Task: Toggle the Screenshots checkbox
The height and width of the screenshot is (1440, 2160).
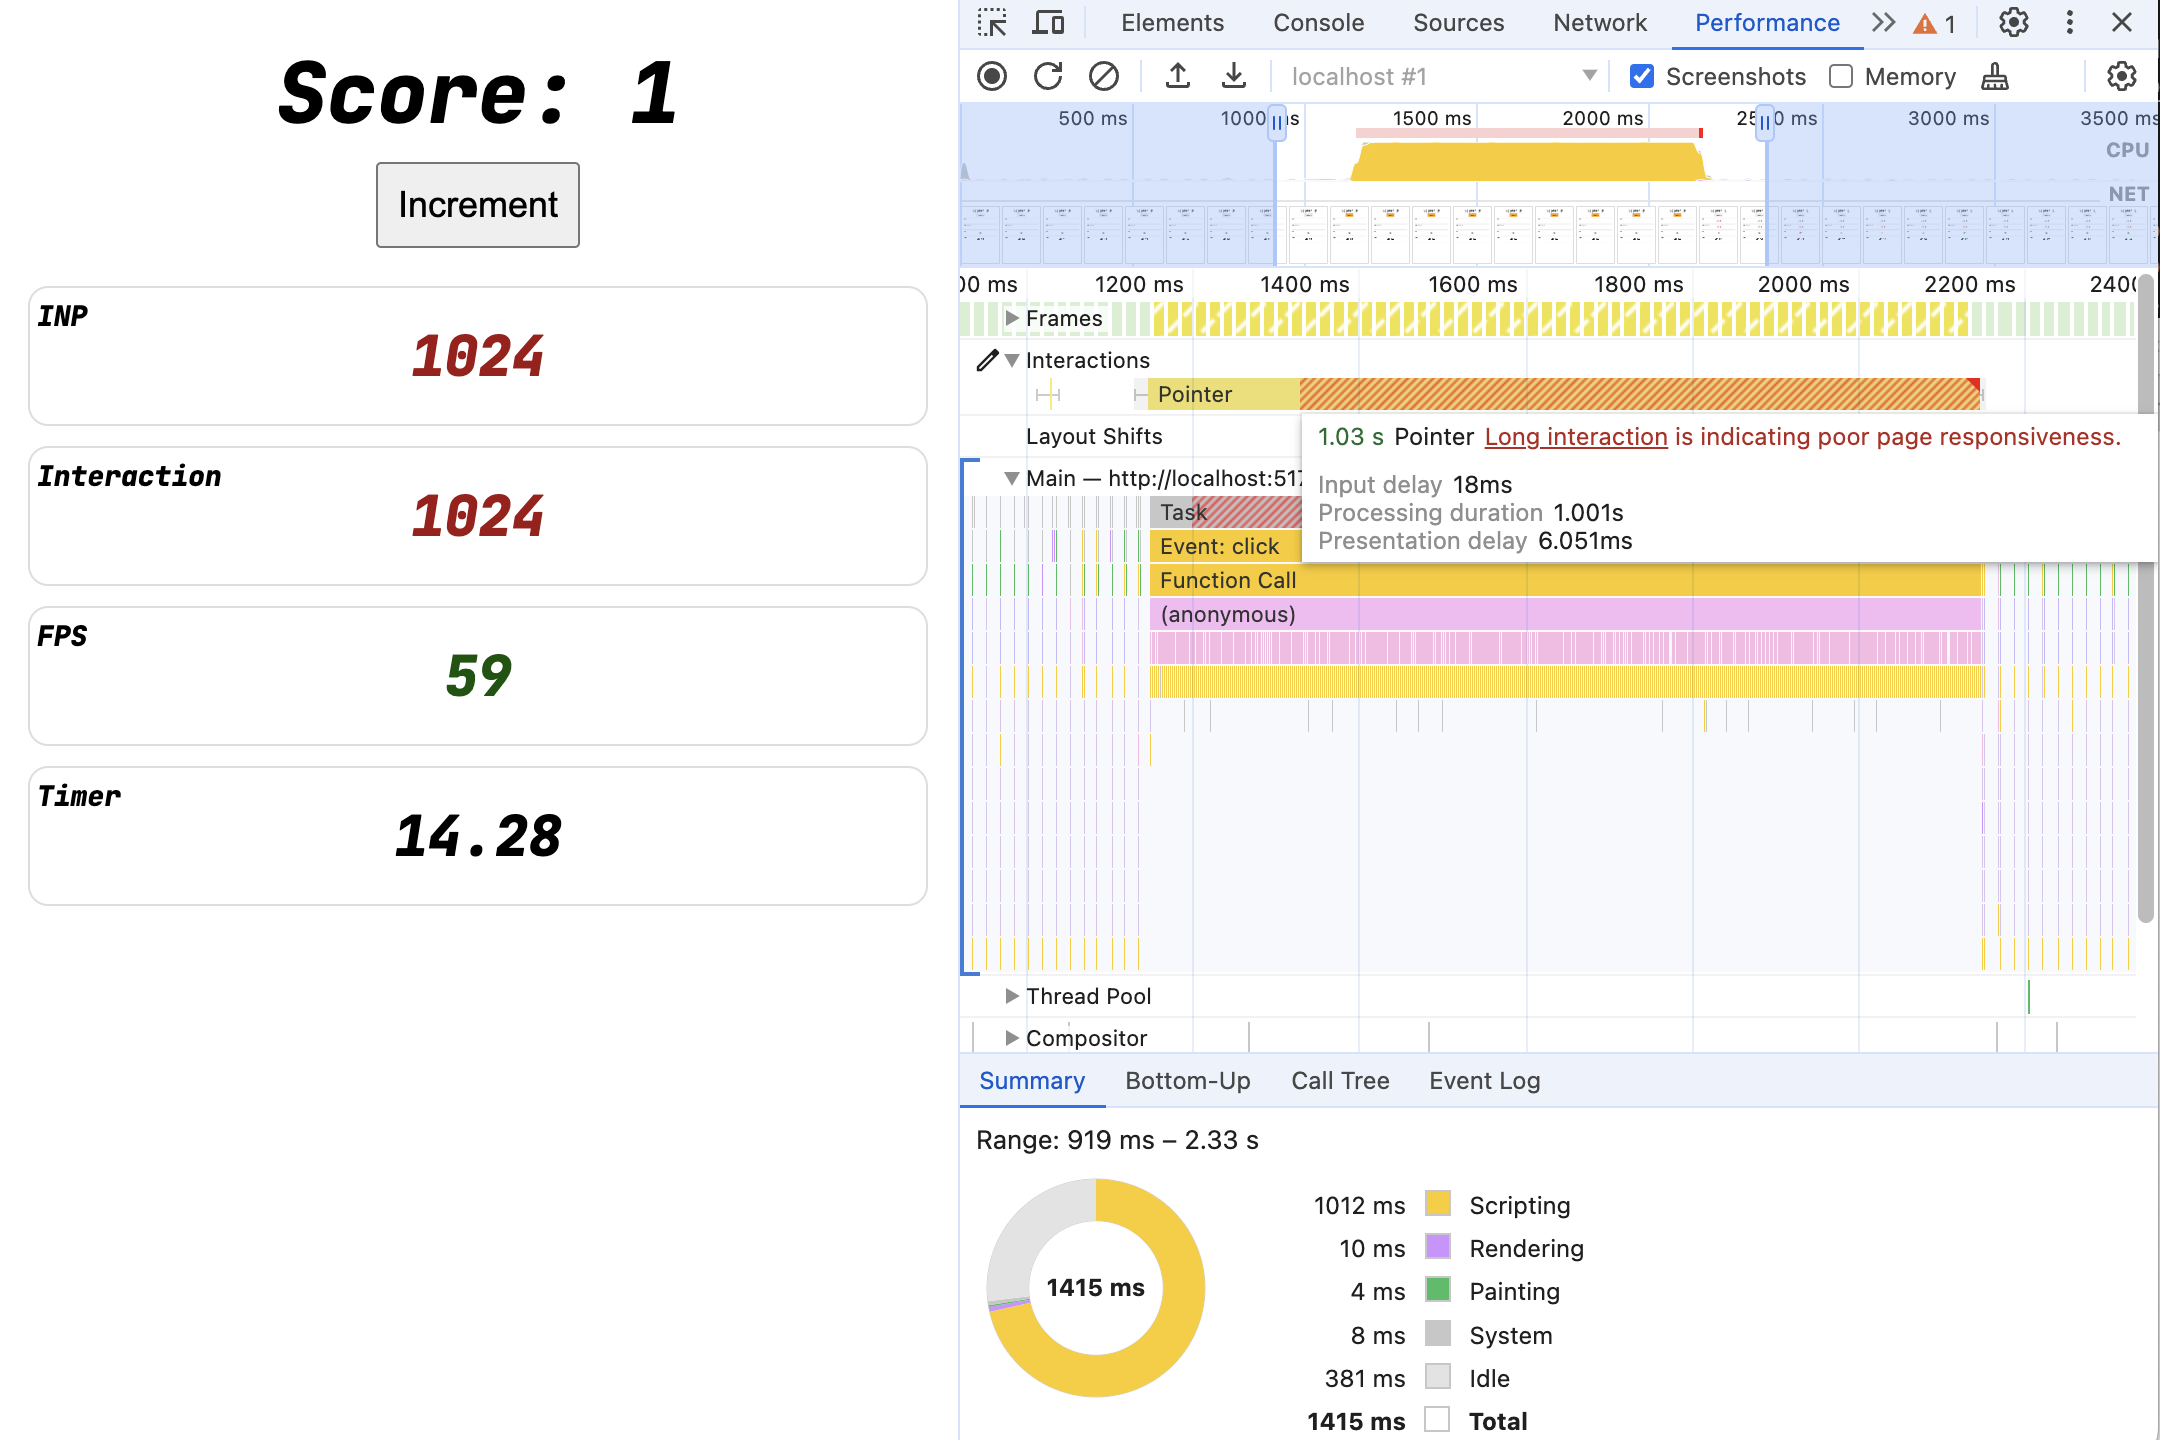Action: (1644, 76)
